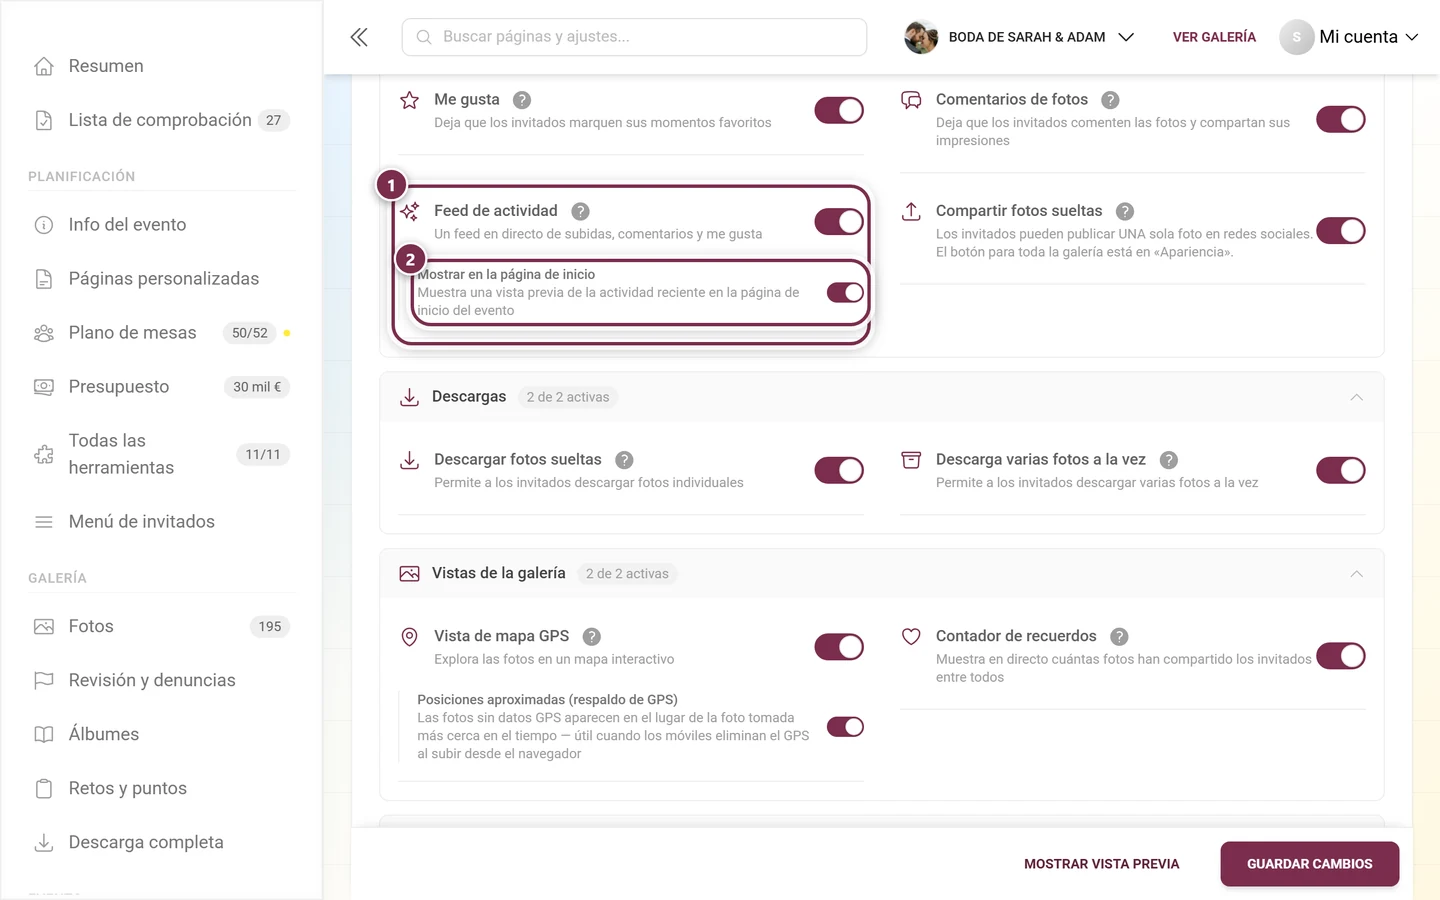
Task: Click the star icon beside Me gusta
Action: coord(409,100)
